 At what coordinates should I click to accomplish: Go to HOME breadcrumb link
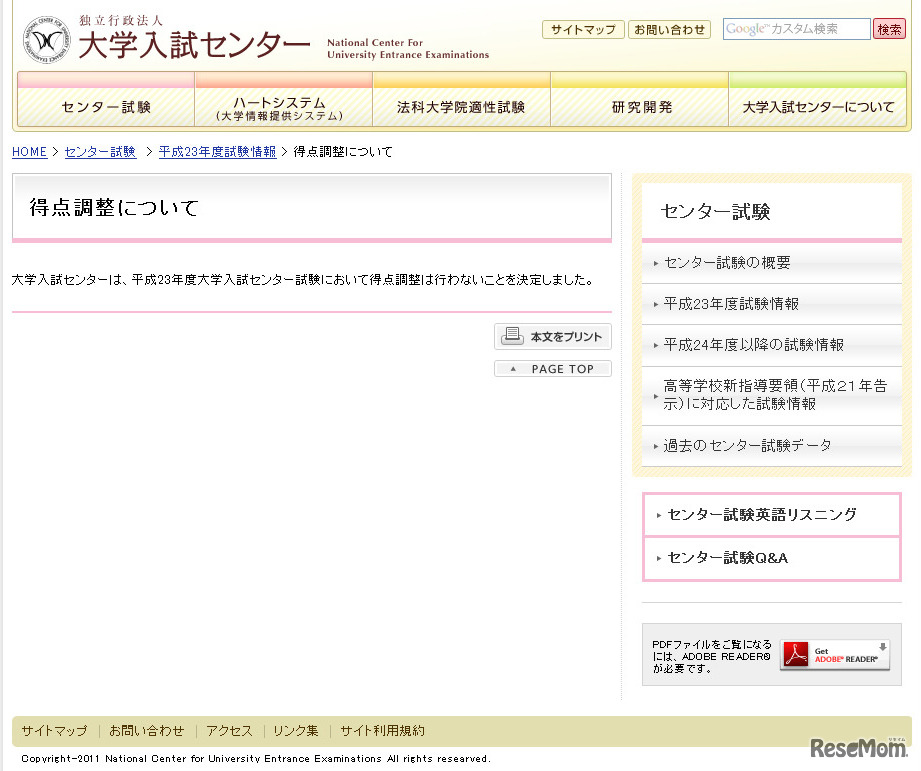29,152
